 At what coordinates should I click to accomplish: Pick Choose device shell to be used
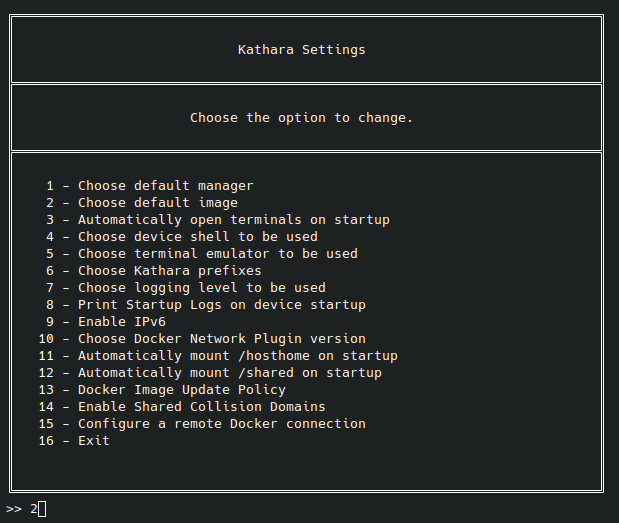tap(197, 236)
